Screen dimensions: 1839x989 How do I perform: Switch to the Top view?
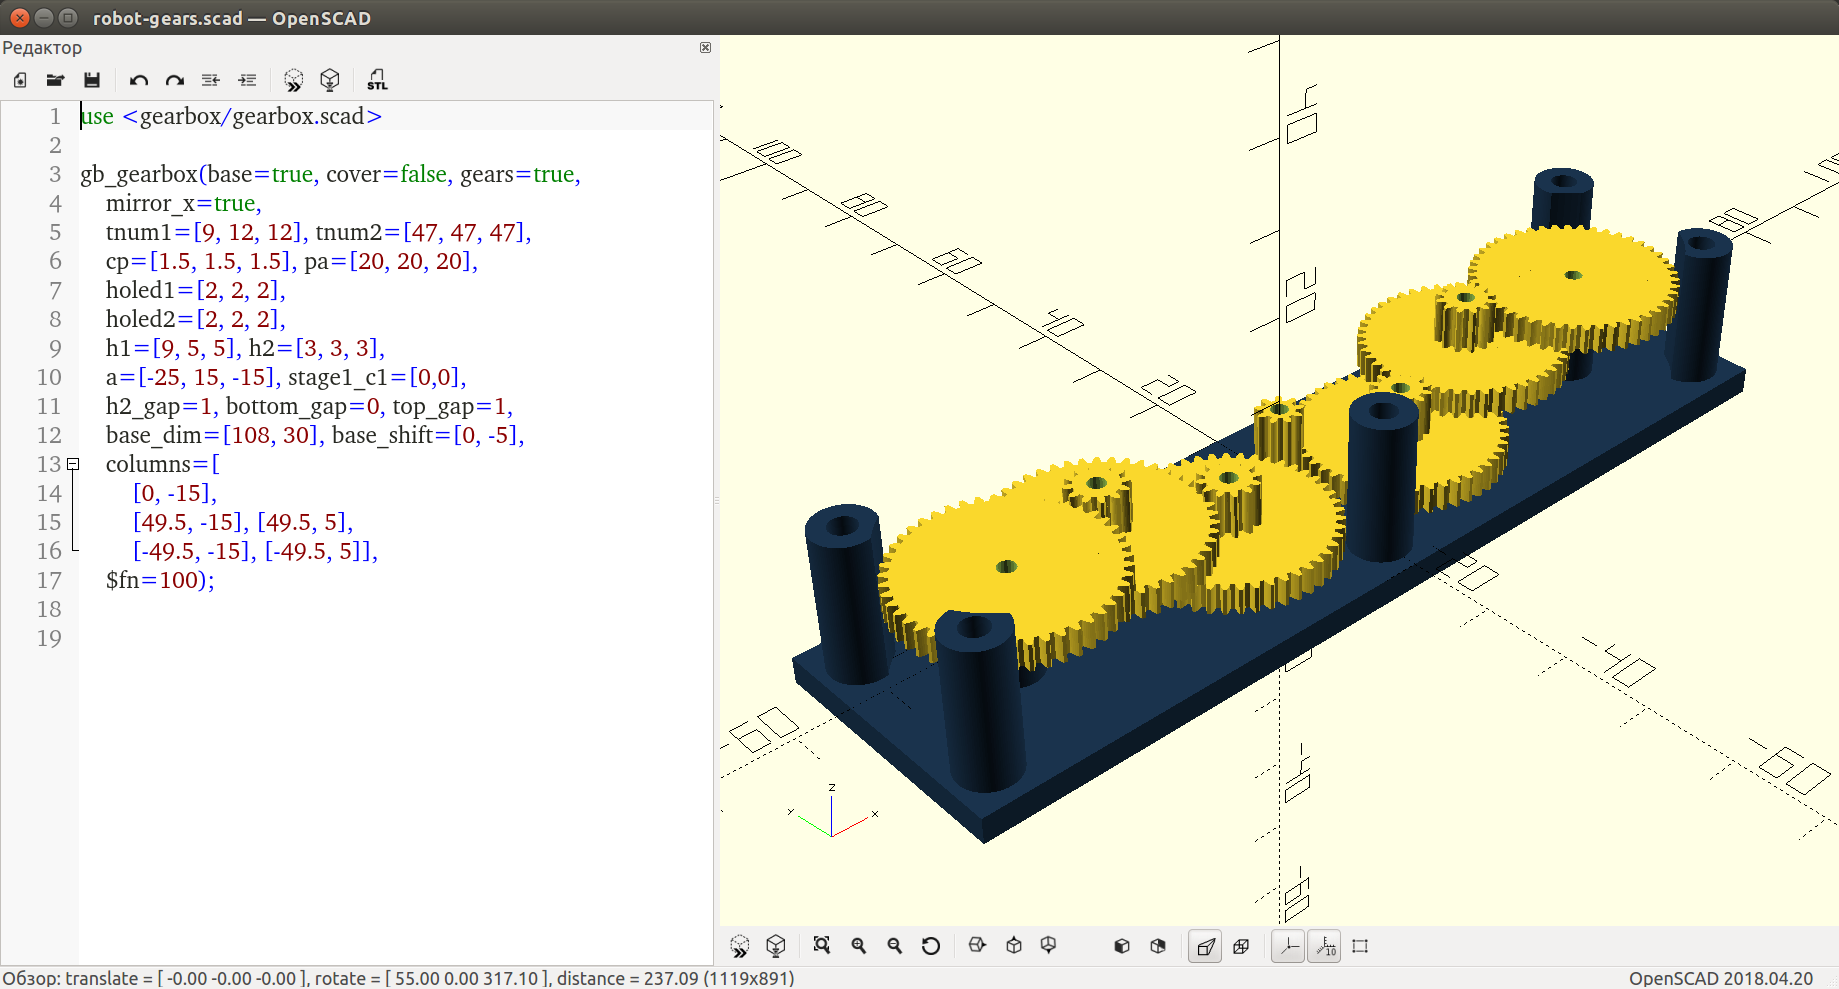pos(1014,946)
